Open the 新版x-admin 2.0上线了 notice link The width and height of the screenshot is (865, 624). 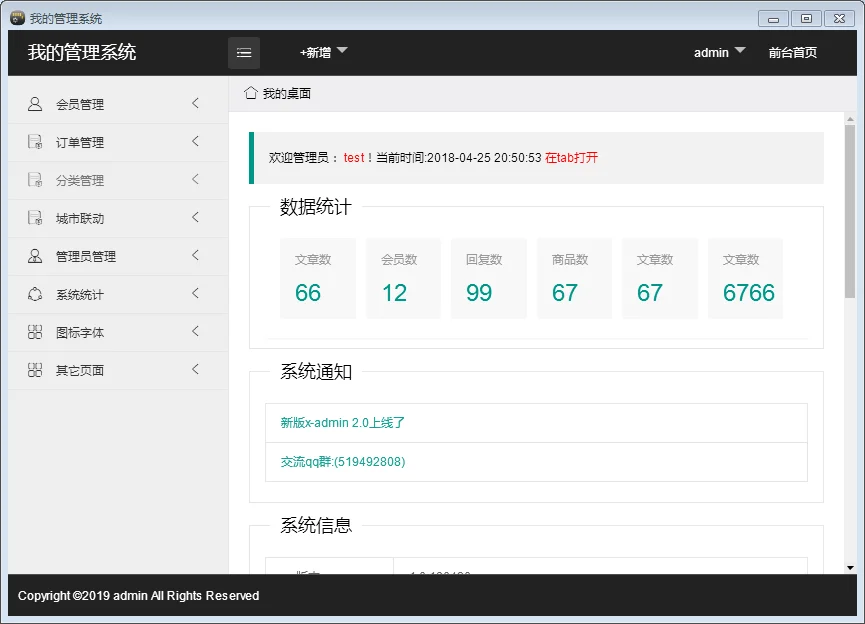point(343,423)
